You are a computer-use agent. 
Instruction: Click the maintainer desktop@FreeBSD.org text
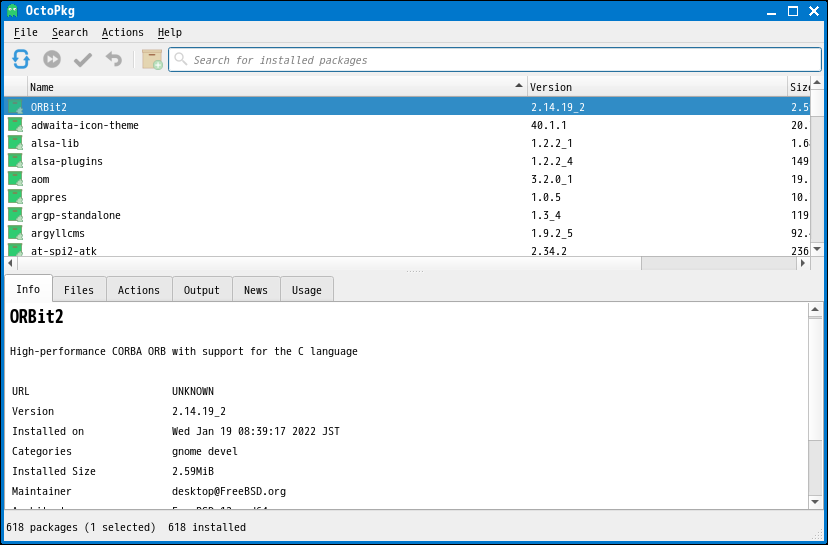coord(229,491)
